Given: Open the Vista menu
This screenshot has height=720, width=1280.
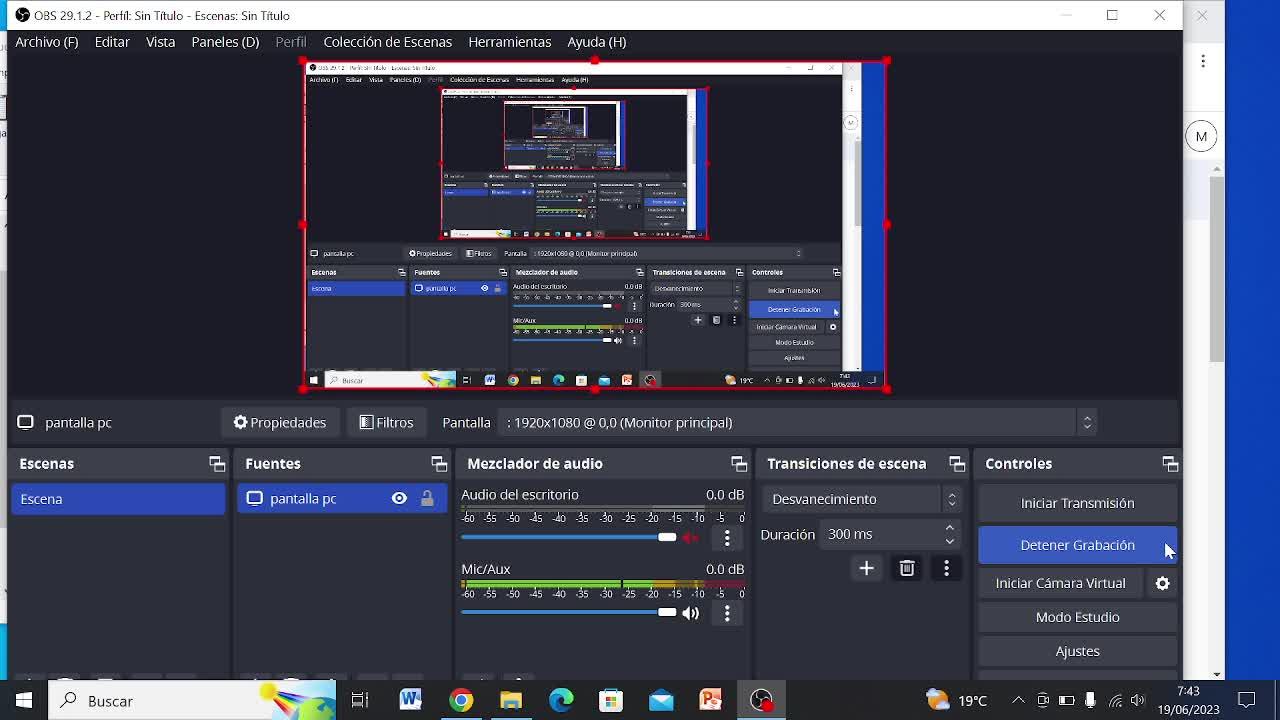Looking at the screenshot, I should click(160, 42).
